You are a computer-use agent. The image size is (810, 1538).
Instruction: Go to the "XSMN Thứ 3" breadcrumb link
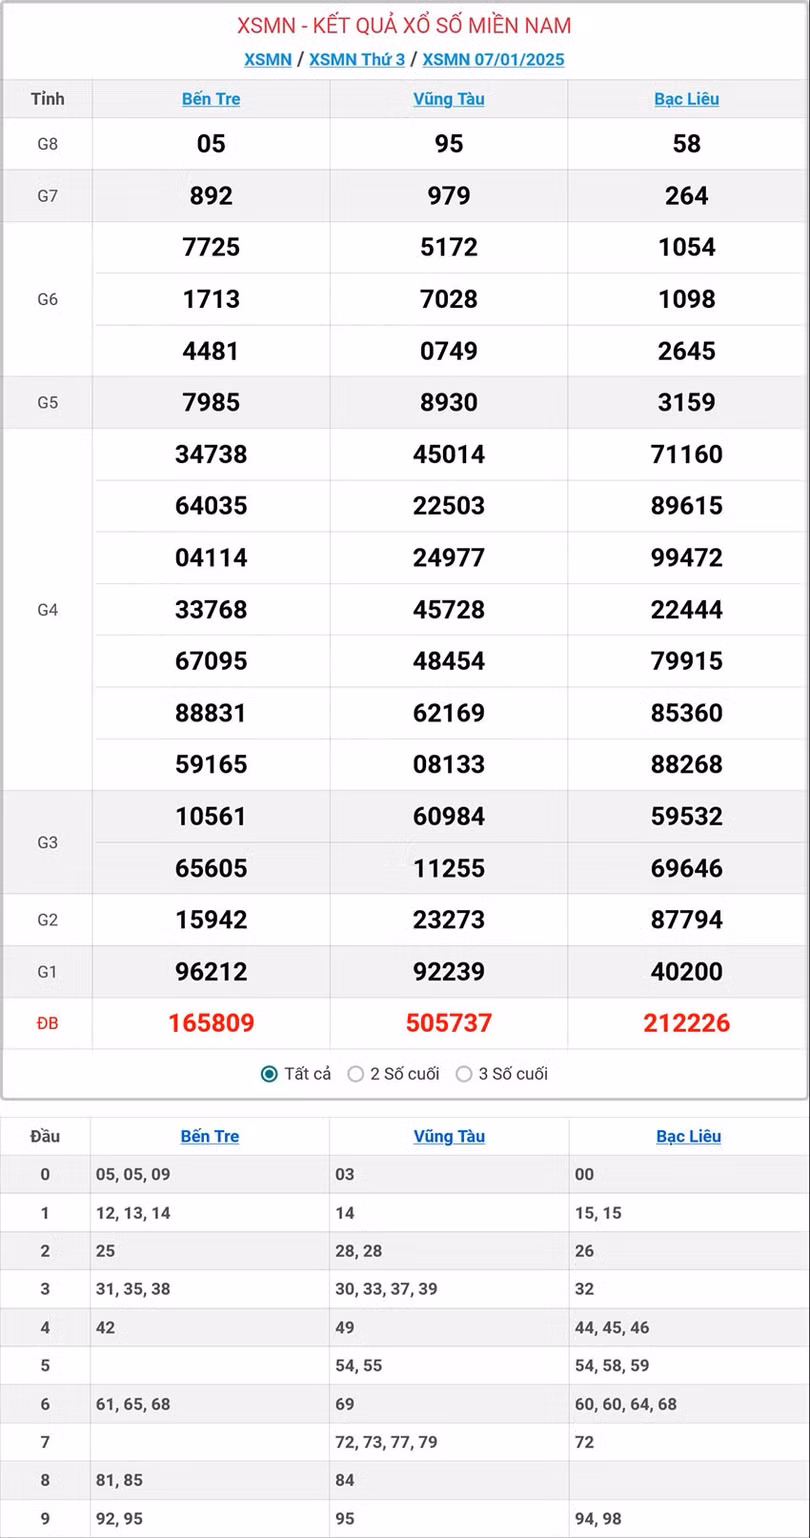tap(357, 59)
